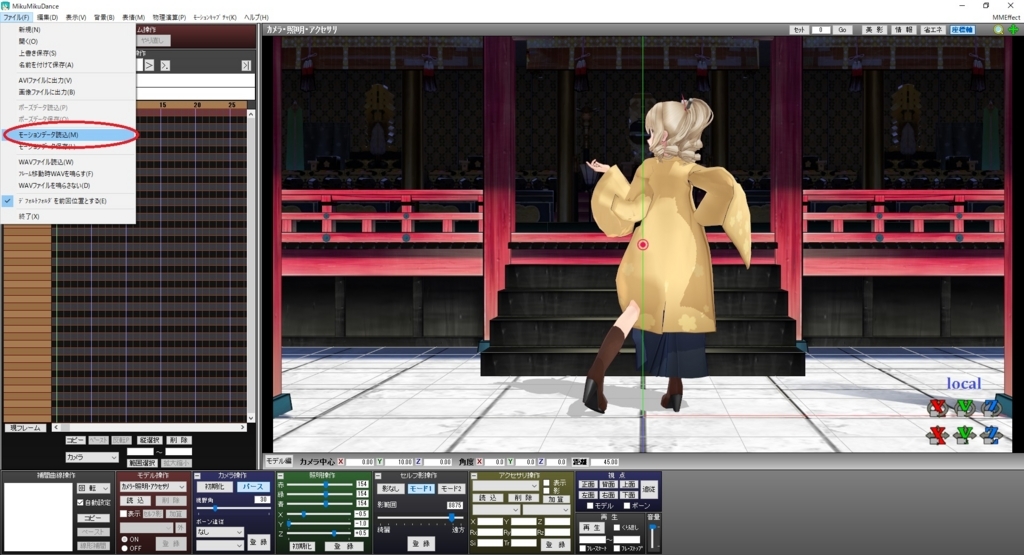Viewport: 1024px width, 555px height.
Task: Collapse the セルフ影操作 panel with minus icon
Action: [x=378, y=476]
